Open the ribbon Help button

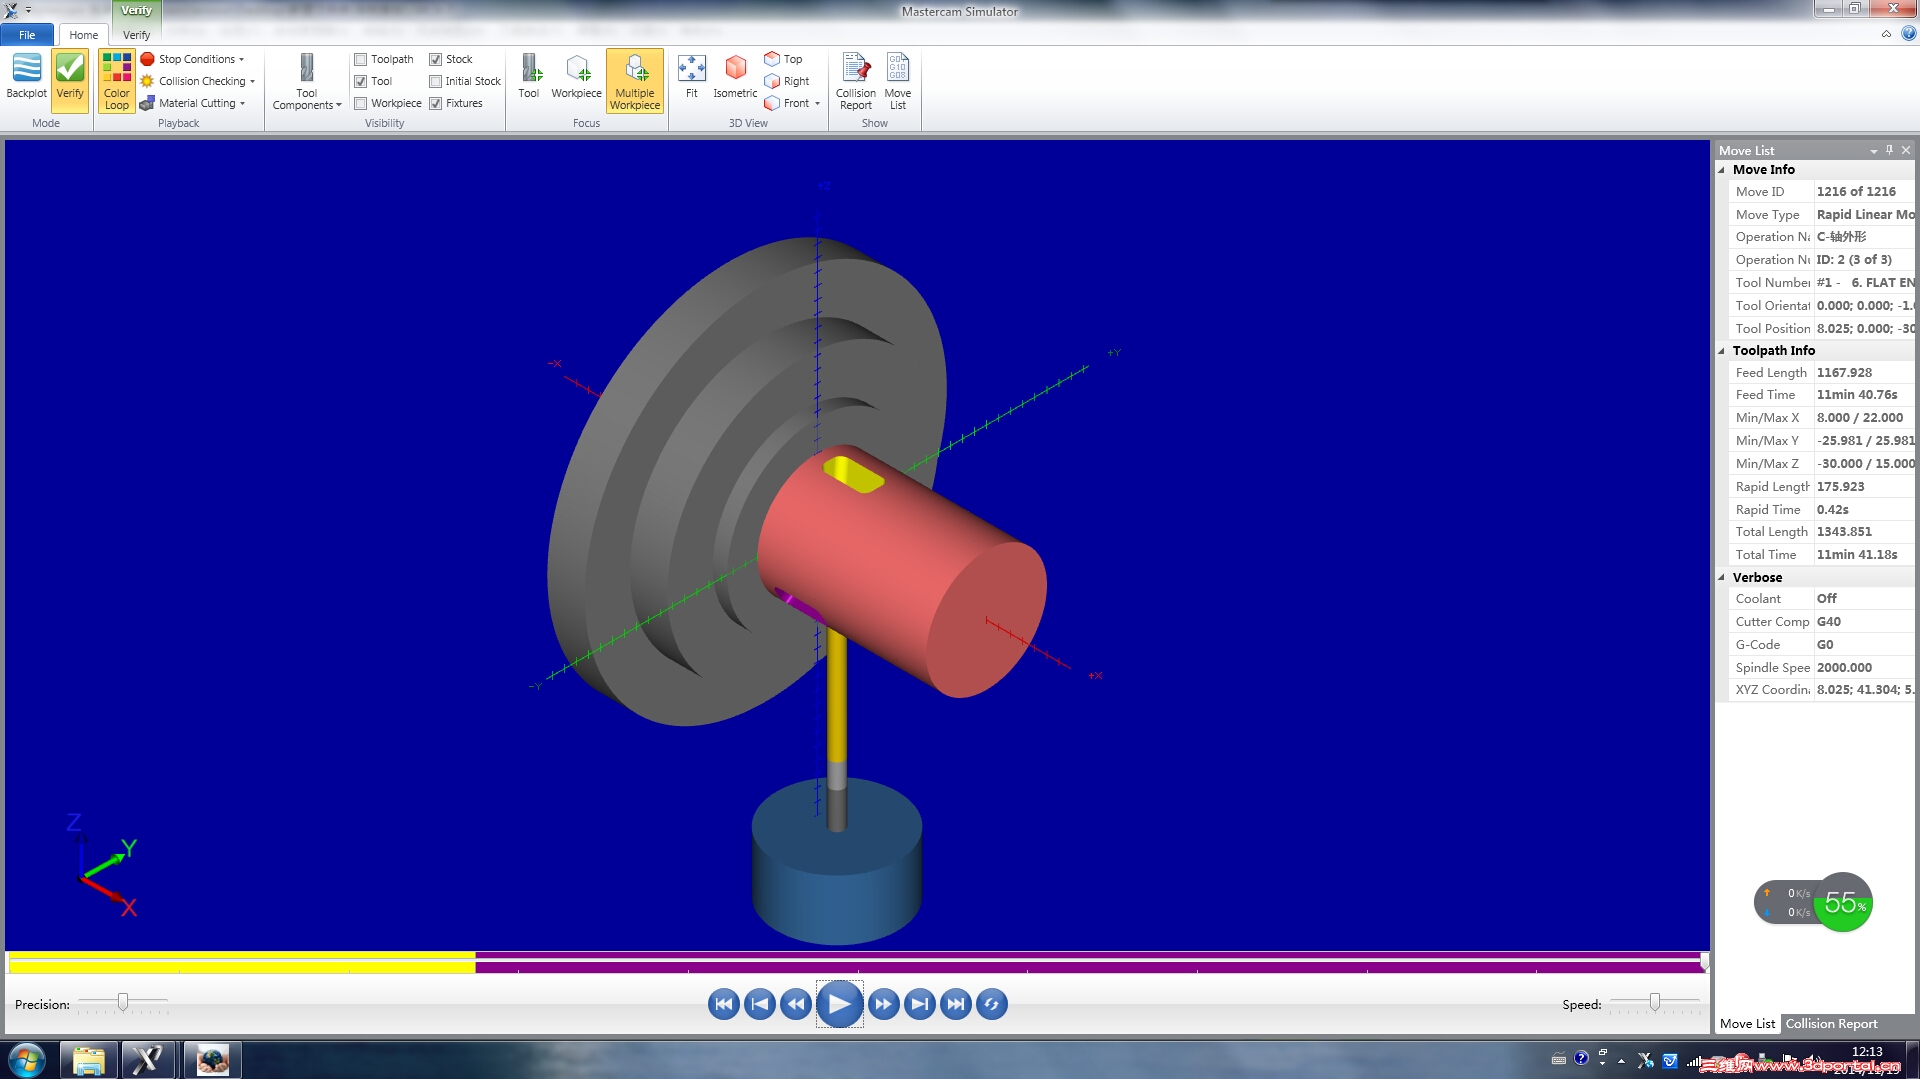[1908, 34]
